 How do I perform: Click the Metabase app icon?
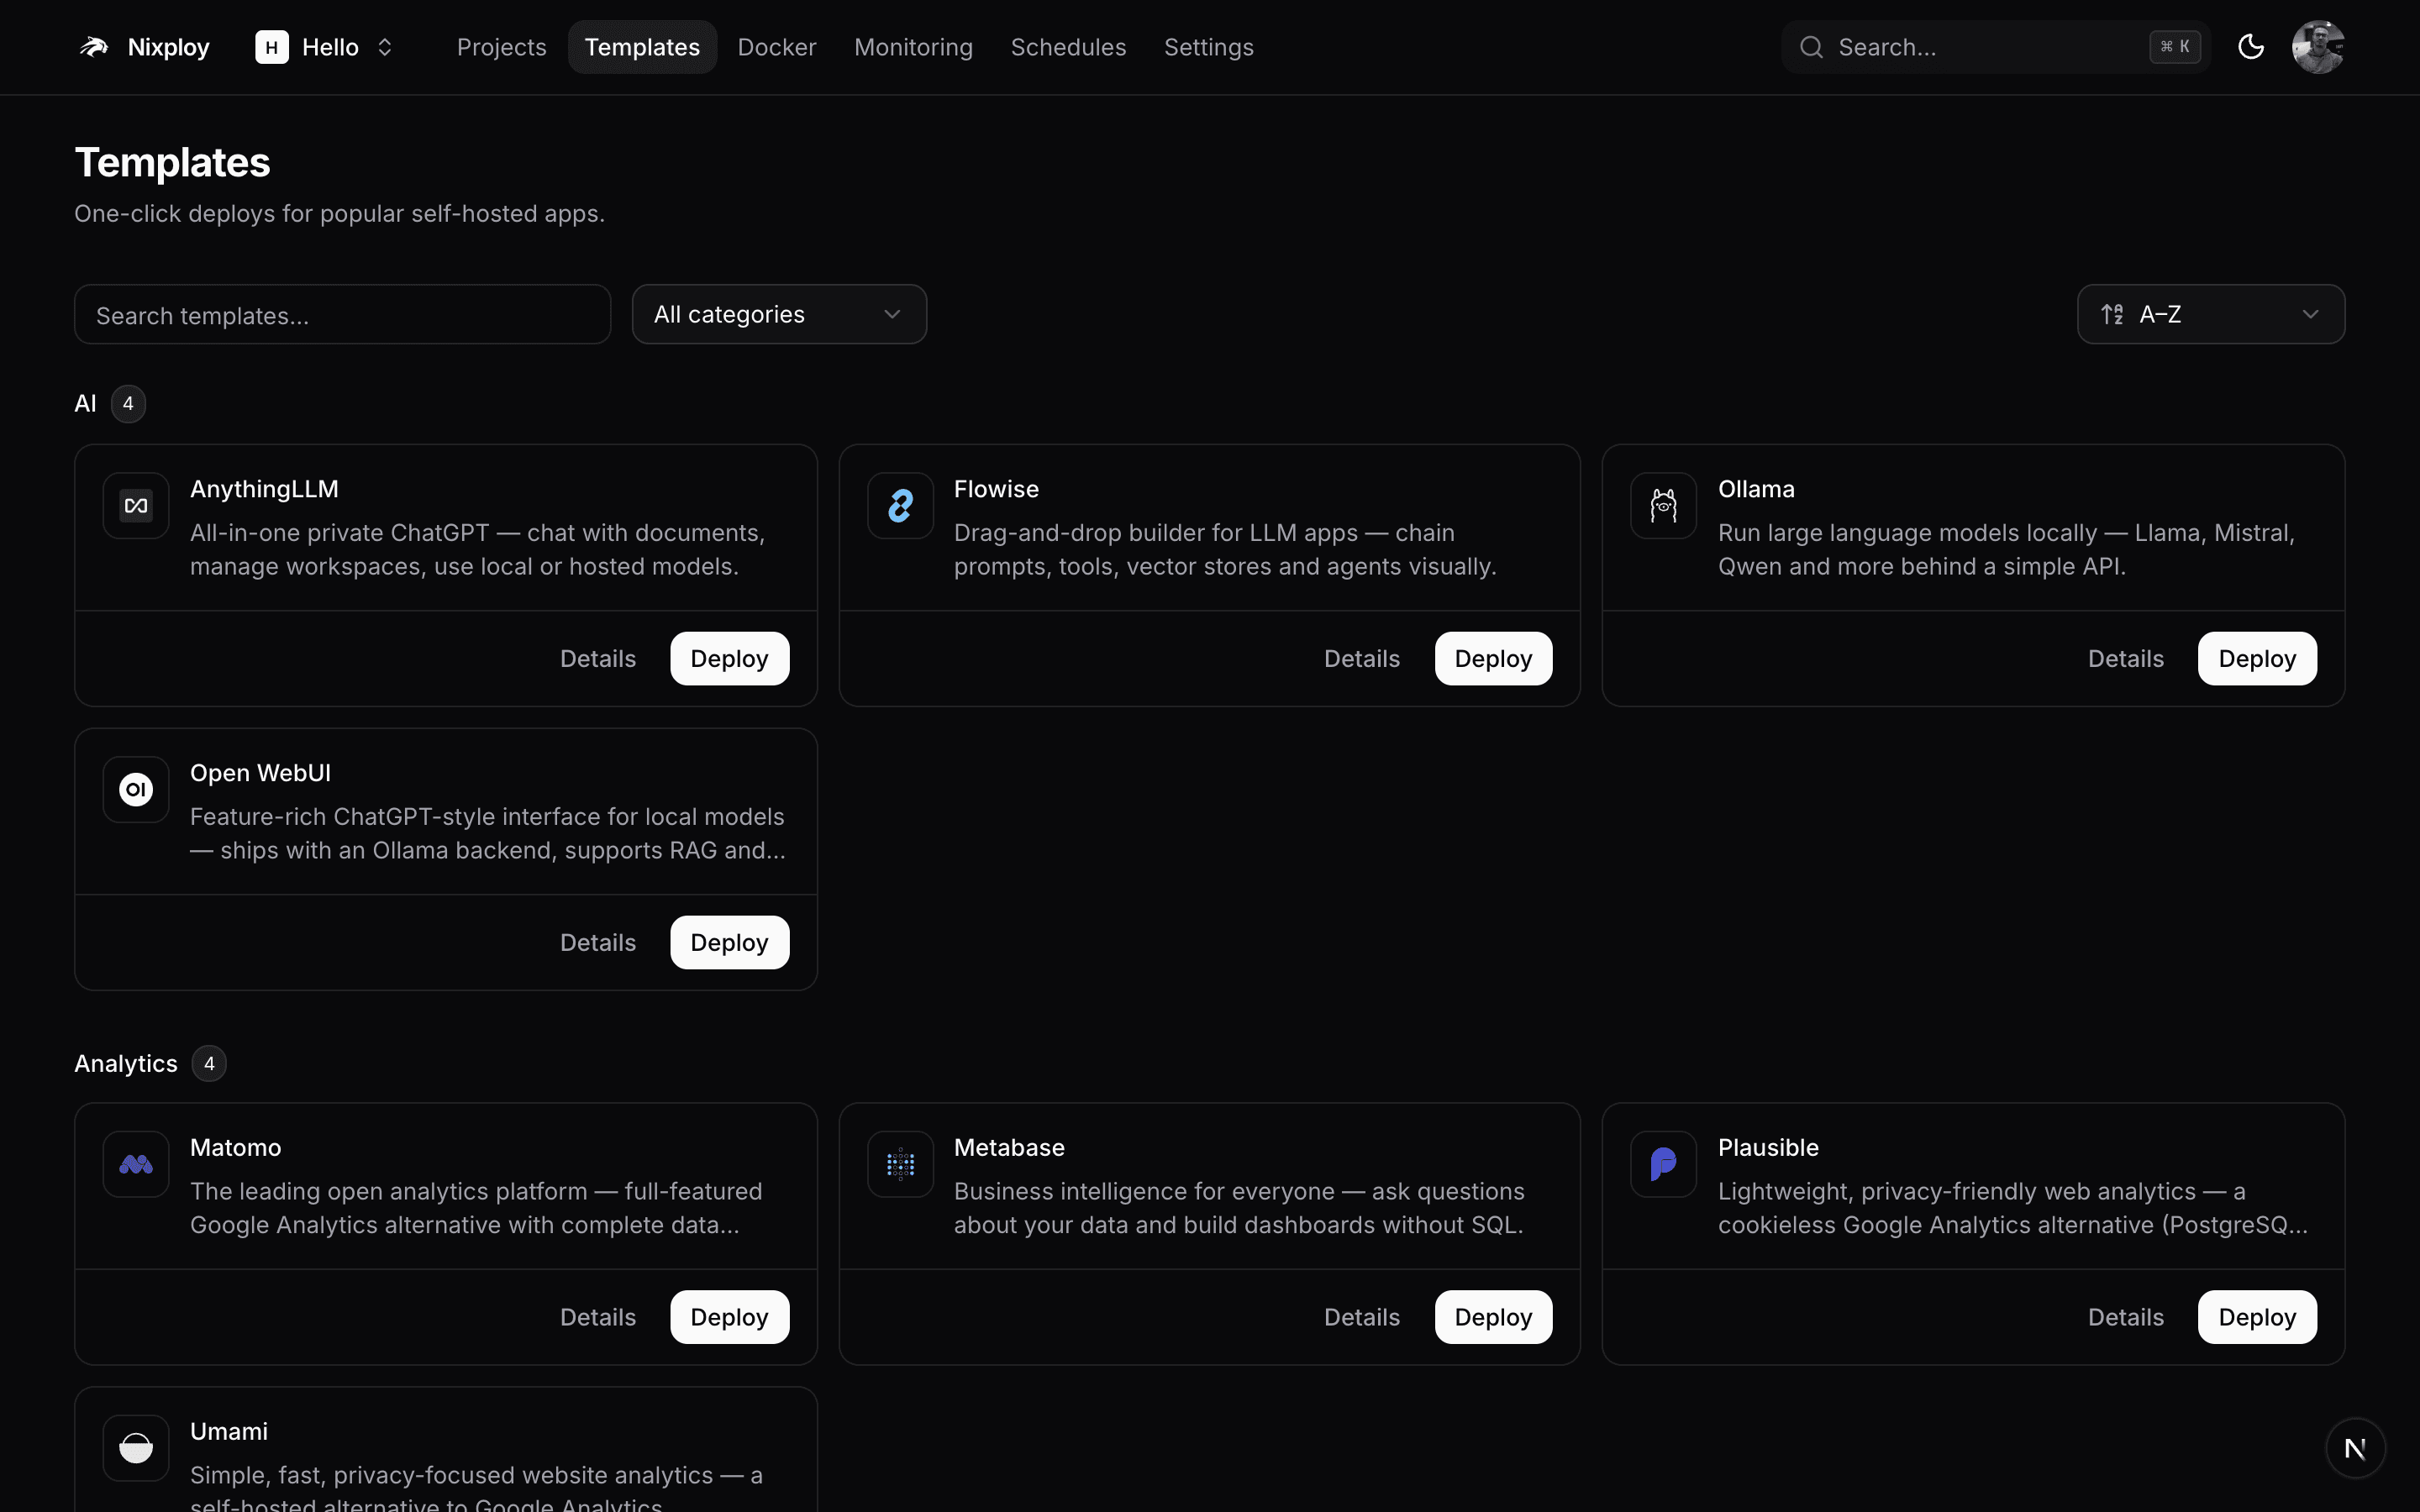click(x=900, y=1164)
